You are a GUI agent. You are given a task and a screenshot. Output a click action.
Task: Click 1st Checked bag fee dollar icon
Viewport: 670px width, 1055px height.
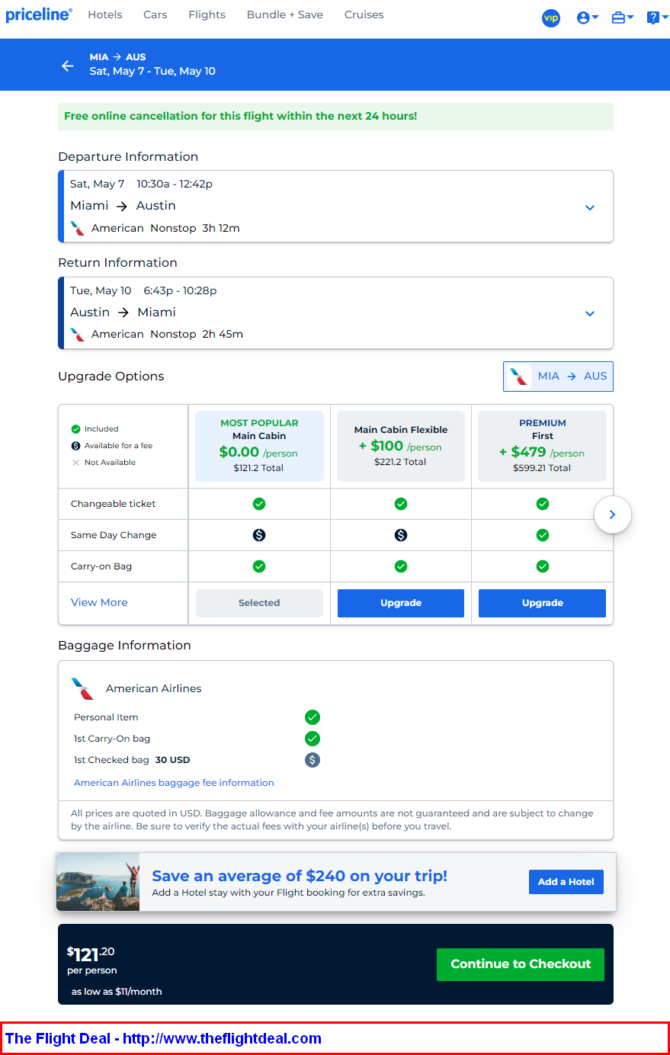[312, 760]
